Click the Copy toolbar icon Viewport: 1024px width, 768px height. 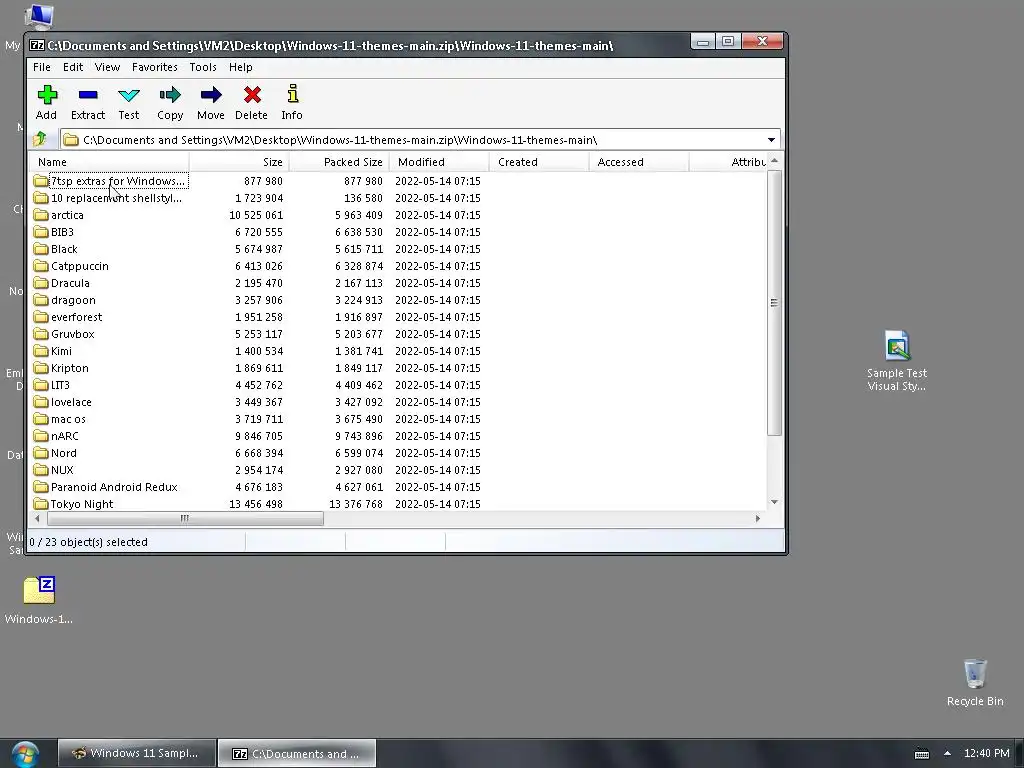[170, 95]
